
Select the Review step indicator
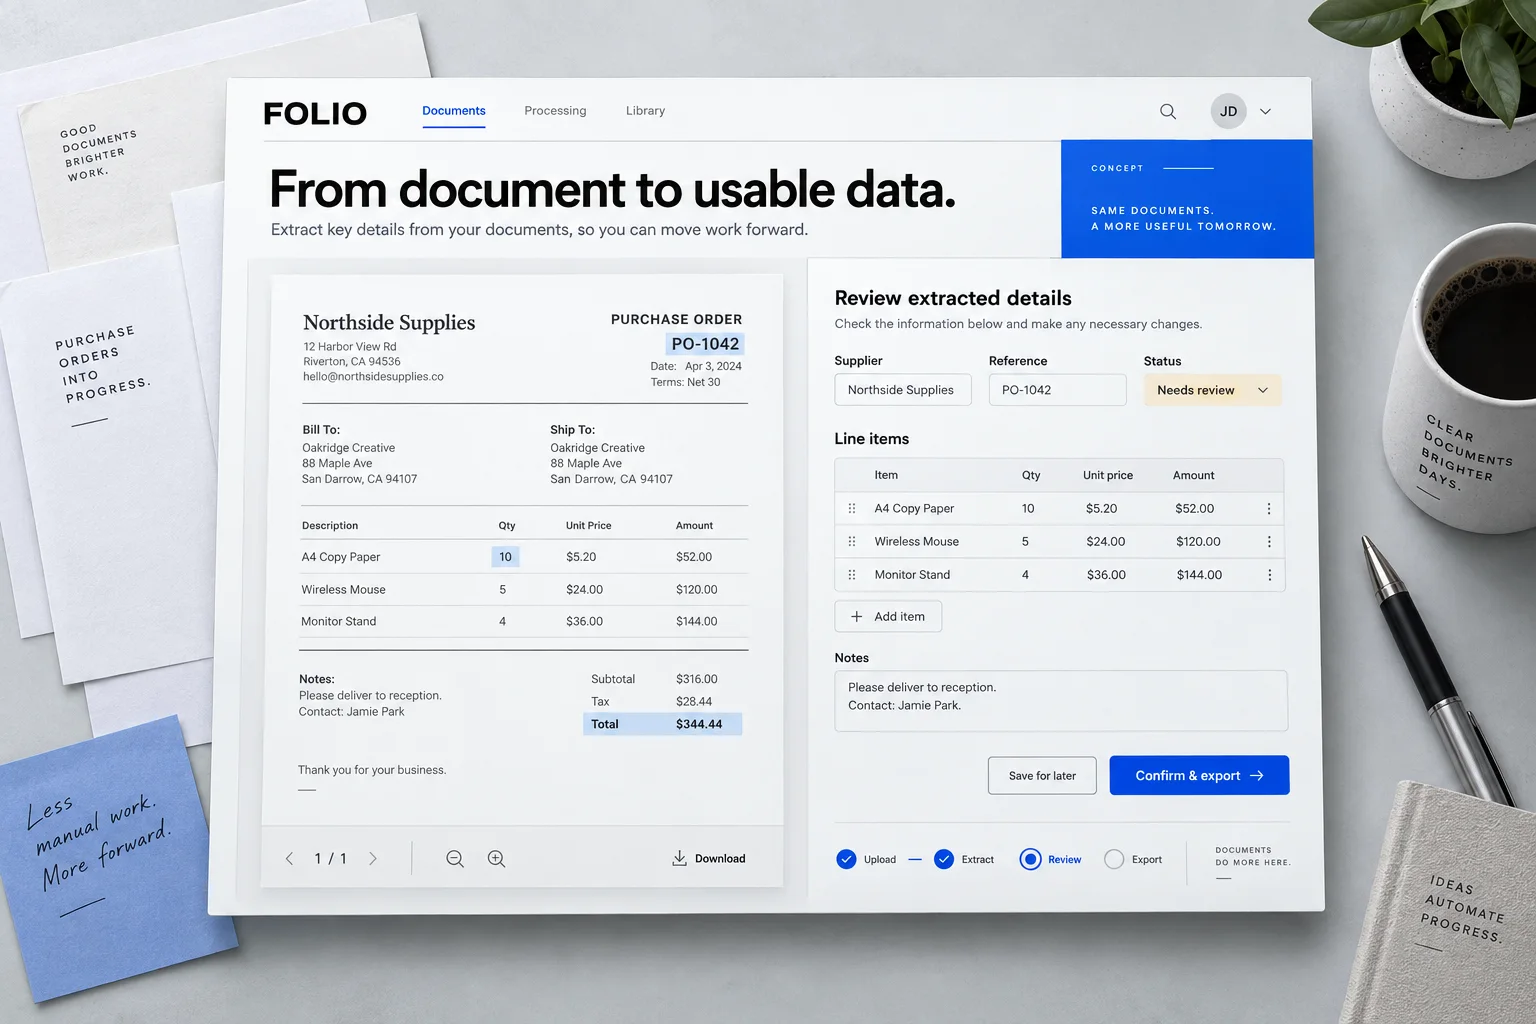click(1051, 860)
